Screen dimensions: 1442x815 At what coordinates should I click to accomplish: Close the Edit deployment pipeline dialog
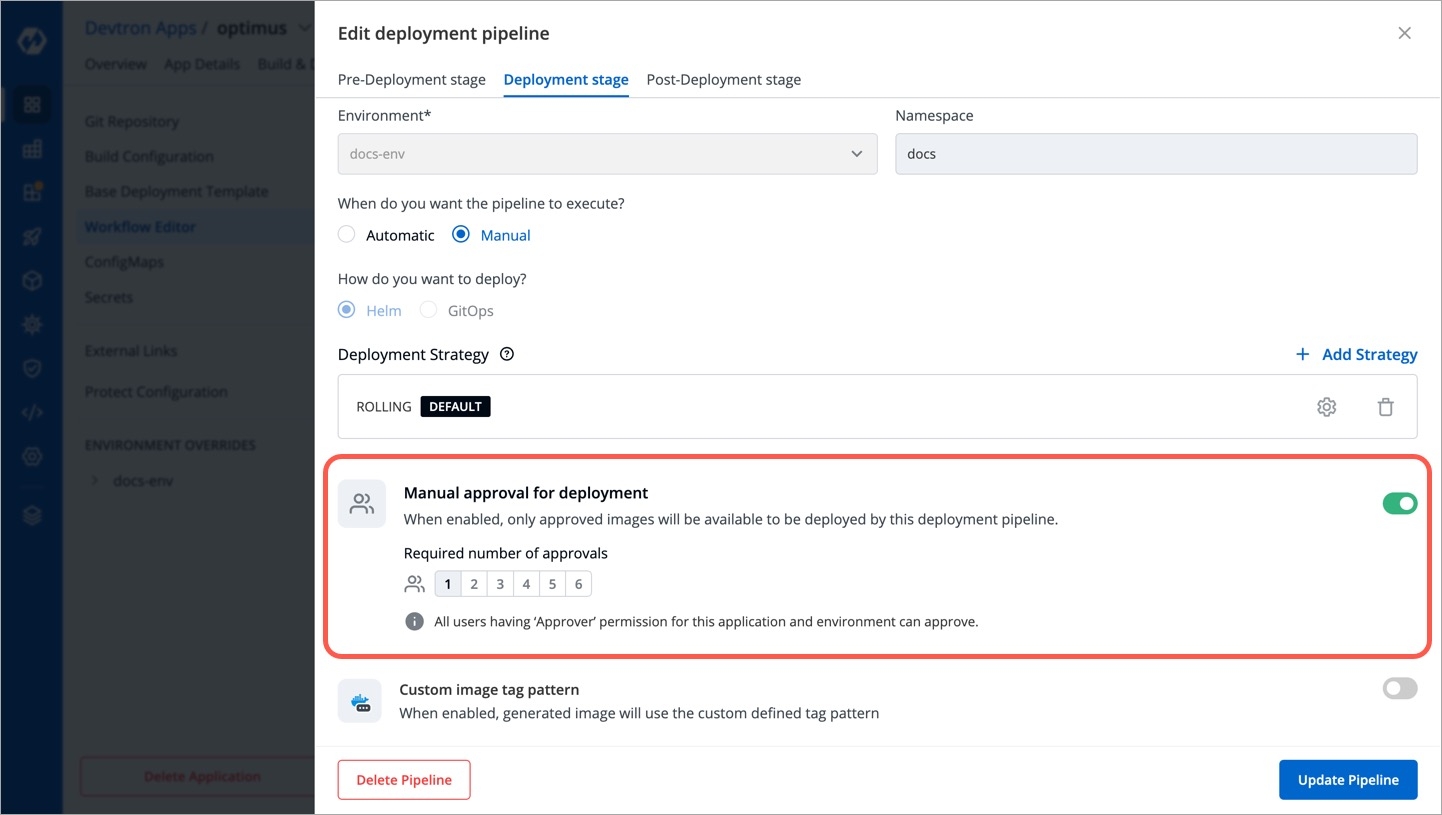point(1404,33)
